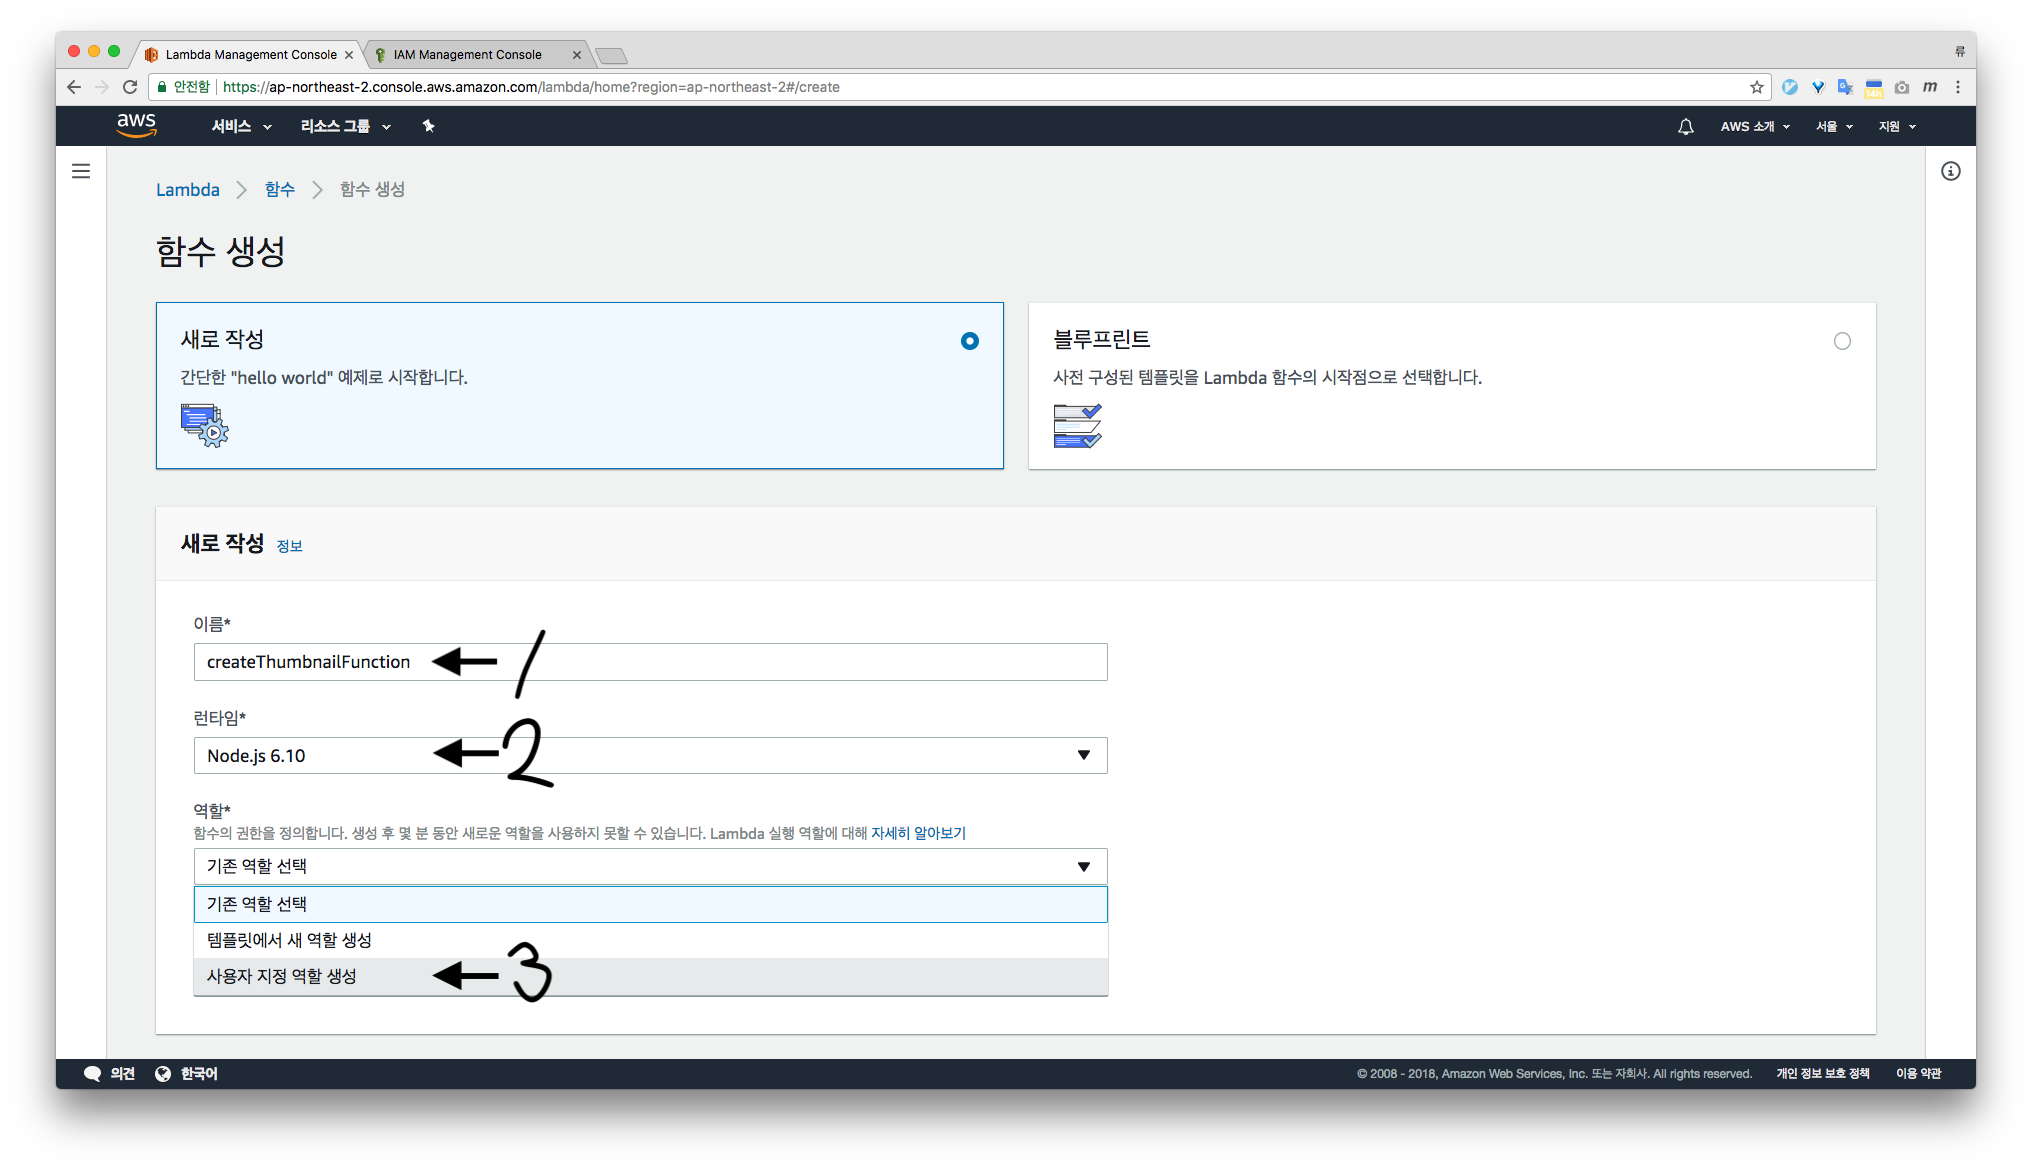Select the 새로 작성 radio button
Viewport: 2032px width, 1169px height.
coord(969,341)
